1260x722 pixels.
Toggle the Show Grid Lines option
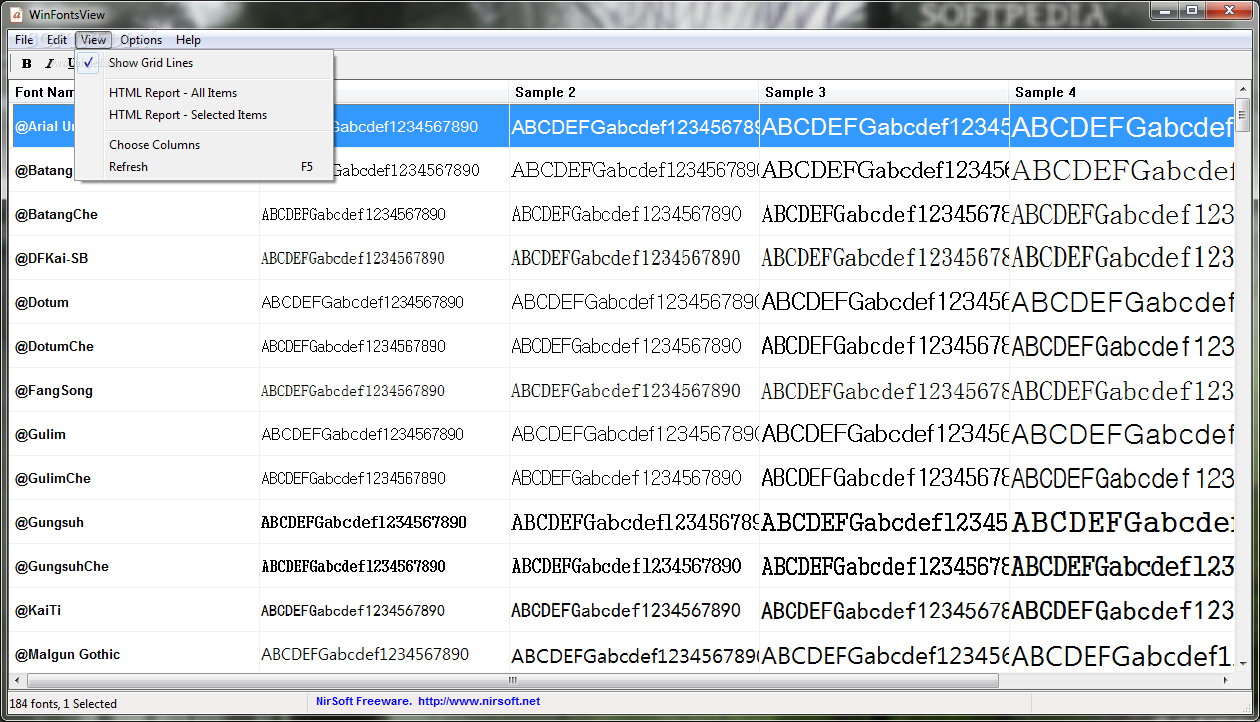(x=204, y=63)
